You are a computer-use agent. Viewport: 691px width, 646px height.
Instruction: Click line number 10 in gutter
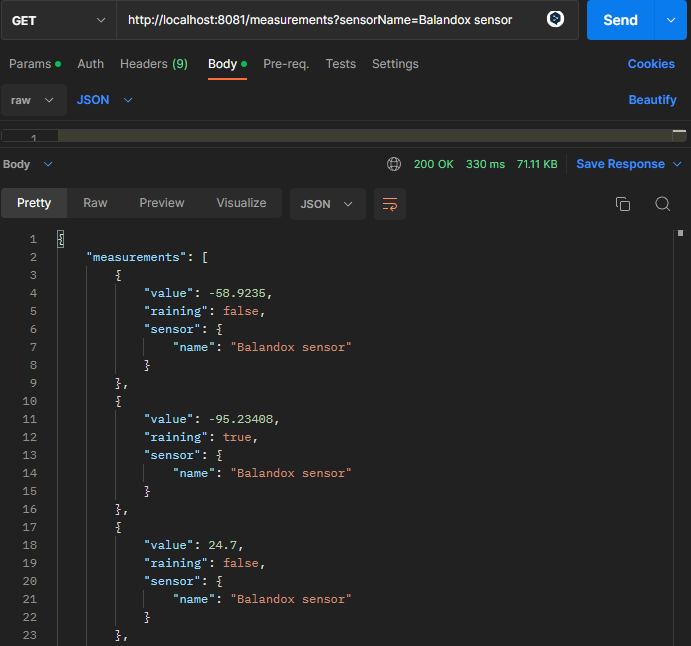[30, 401]
